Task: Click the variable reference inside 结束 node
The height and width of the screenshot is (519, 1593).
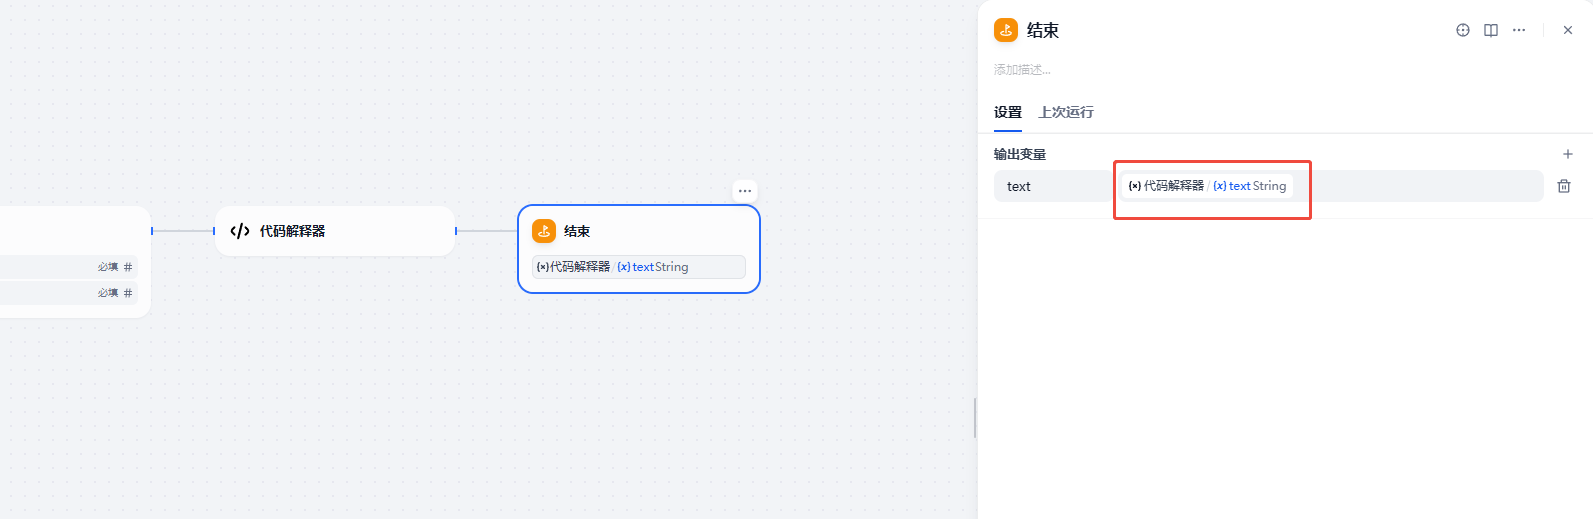Action: pos(639,267)
